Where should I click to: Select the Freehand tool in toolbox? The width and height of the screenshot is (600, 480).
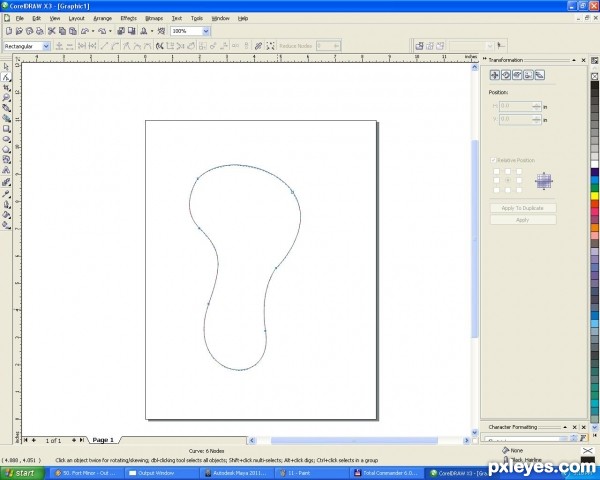6,108
